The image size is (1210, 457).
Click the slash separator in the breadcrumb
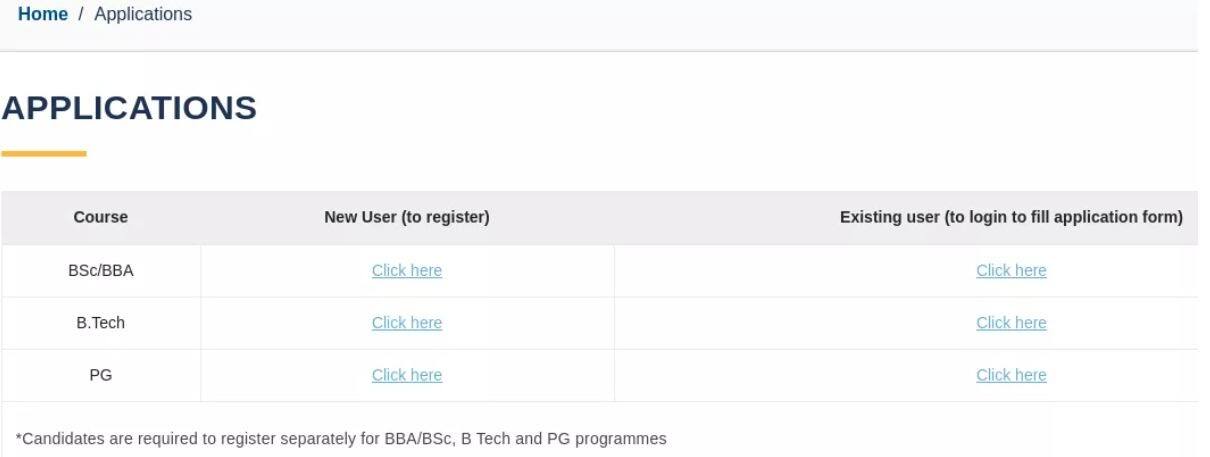pyautogui.click(x=81, y=15)
